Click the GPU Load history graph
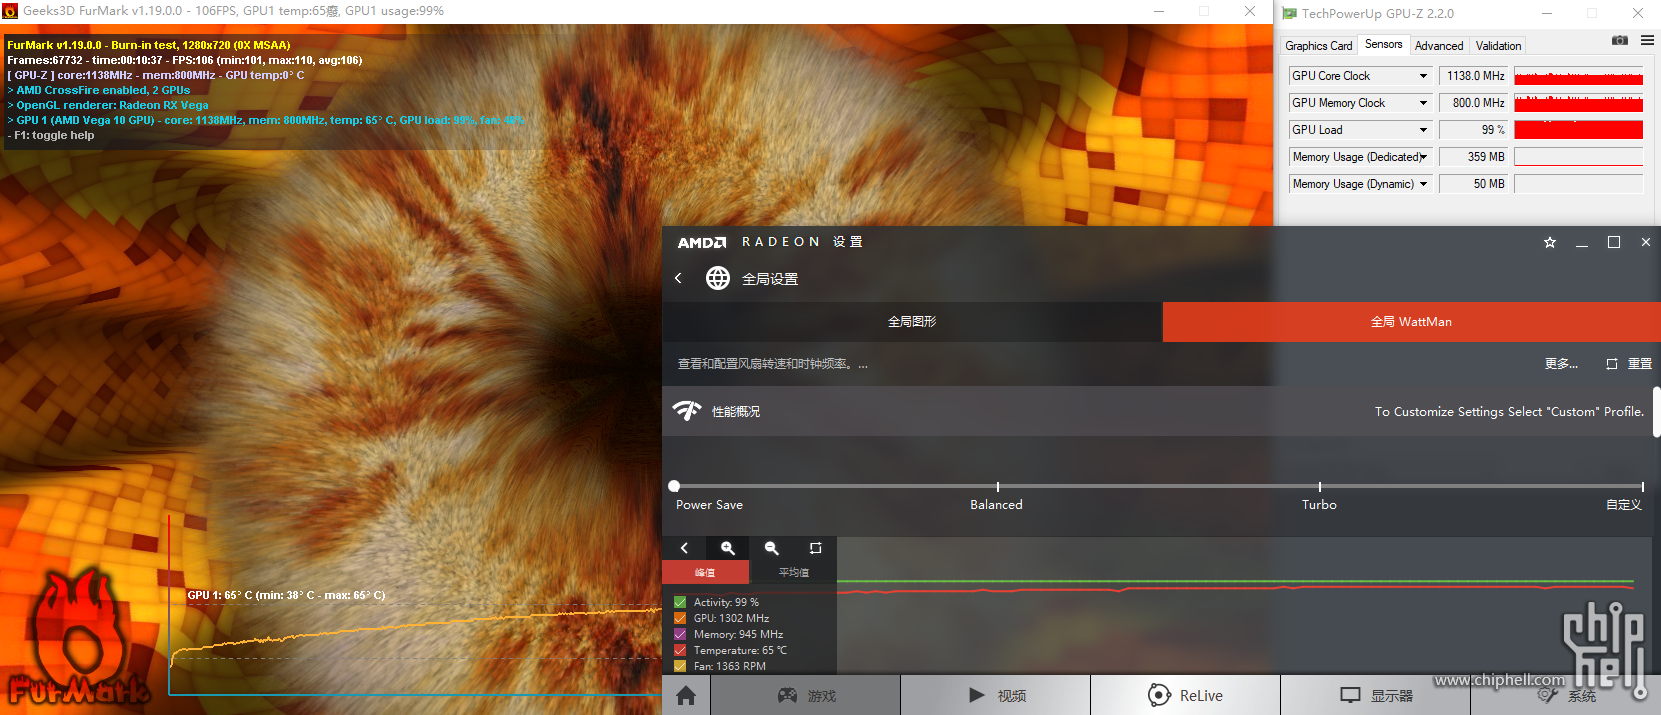Viewport: 1661px width, 715px height. coord(1578,130)
